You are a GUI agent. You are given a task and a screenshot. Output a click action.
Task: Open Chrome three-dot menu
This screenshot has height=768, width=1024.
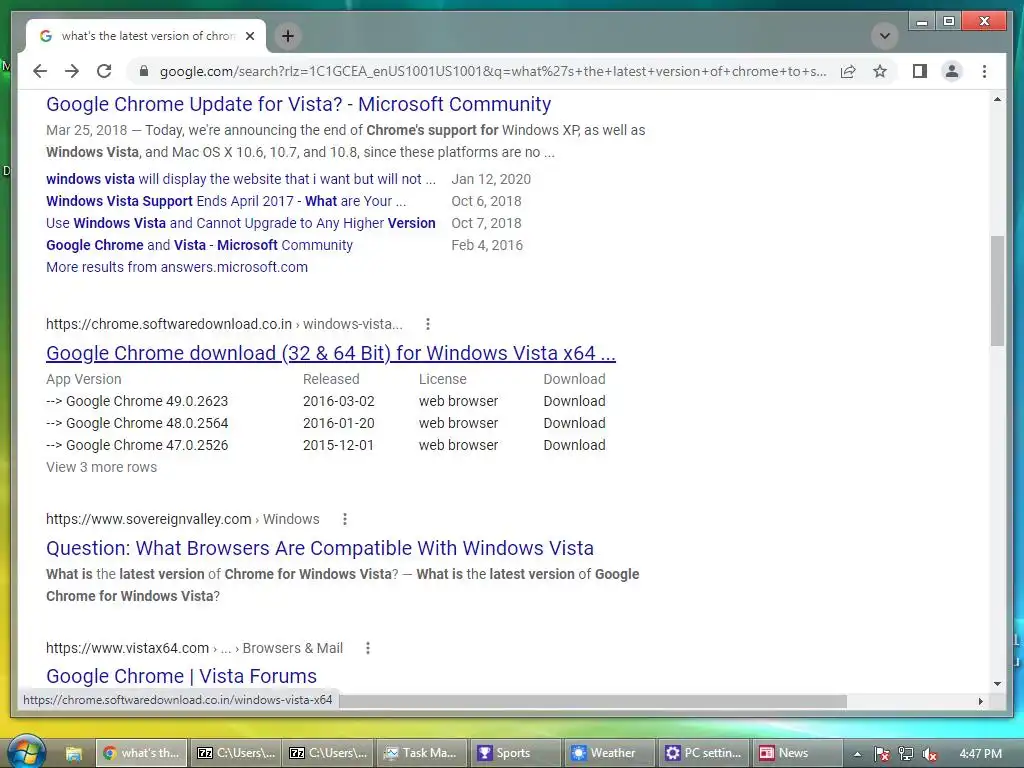coord(984,71)
